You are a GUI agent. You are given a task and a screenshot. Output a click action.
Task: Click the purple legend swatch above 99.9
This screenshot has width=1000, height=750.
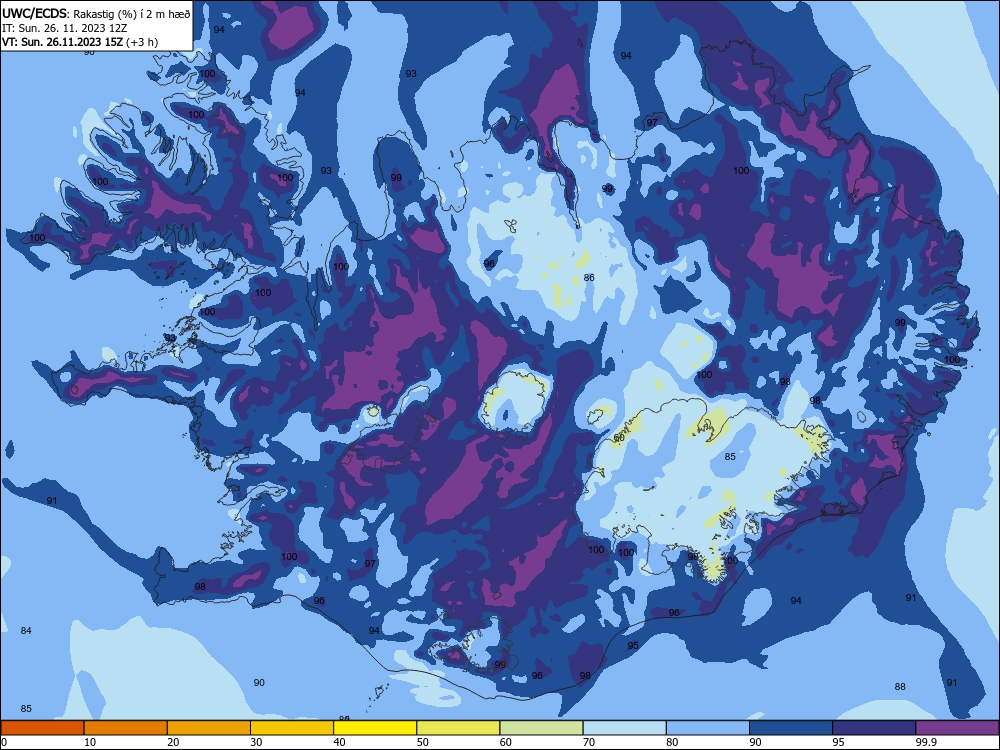pyautogui.click(x=957, y=728)
